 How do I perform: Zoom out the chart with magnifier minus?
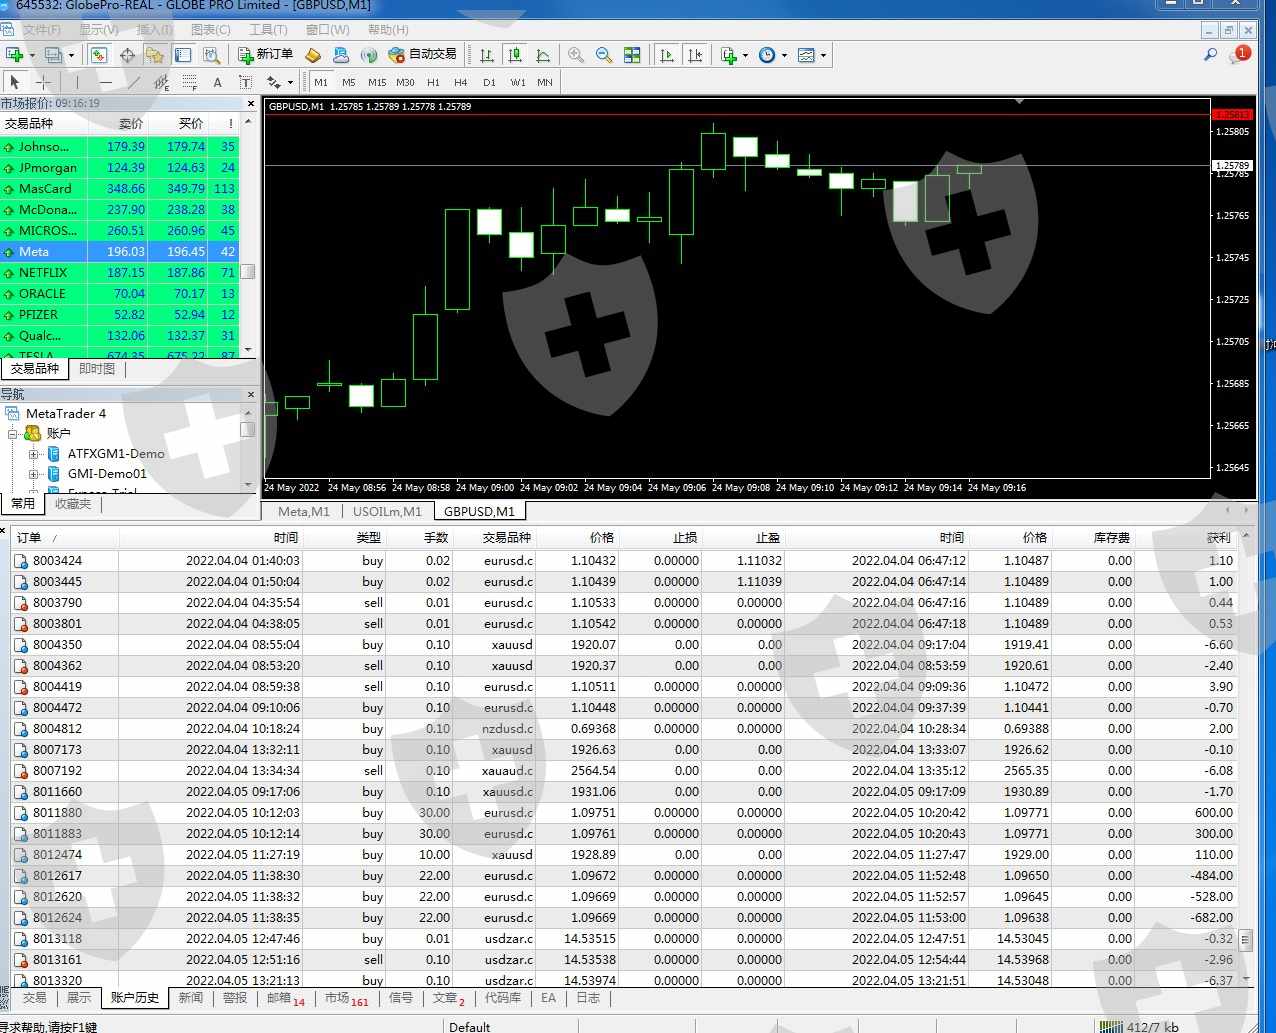(x=604, y=55)
